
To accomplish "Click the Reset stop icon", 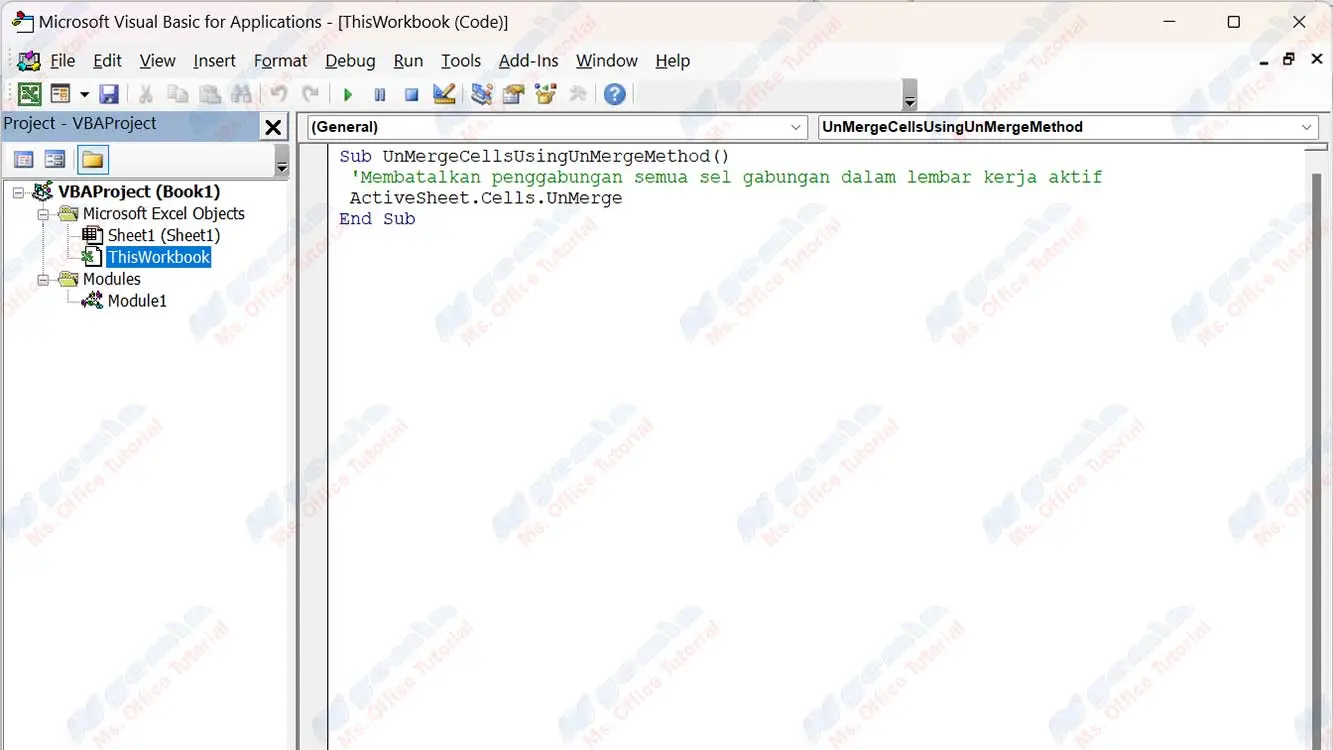I will click(x=411, y=94).
